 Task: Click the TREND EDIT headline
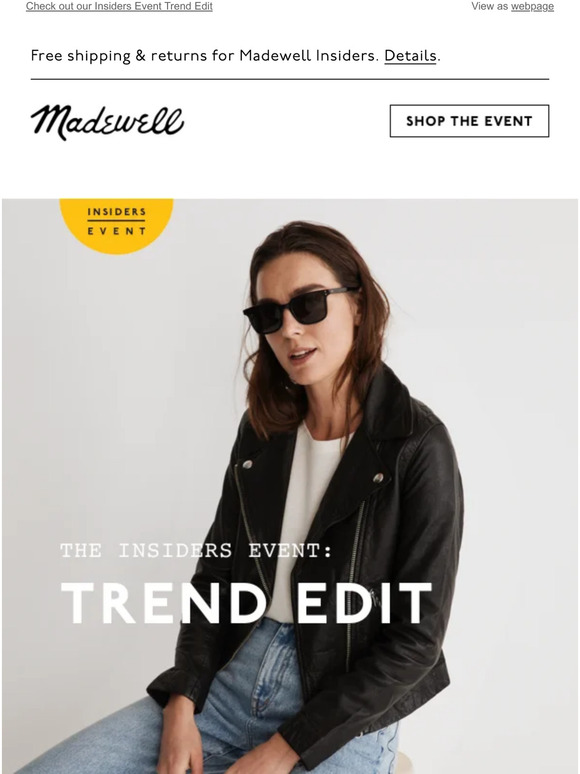246,603
